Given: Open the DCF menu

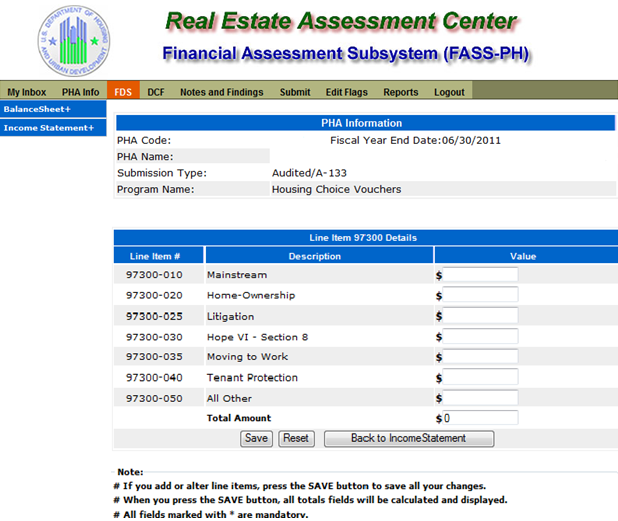Looking at the screenshot, I should click(x=156, y=92).
